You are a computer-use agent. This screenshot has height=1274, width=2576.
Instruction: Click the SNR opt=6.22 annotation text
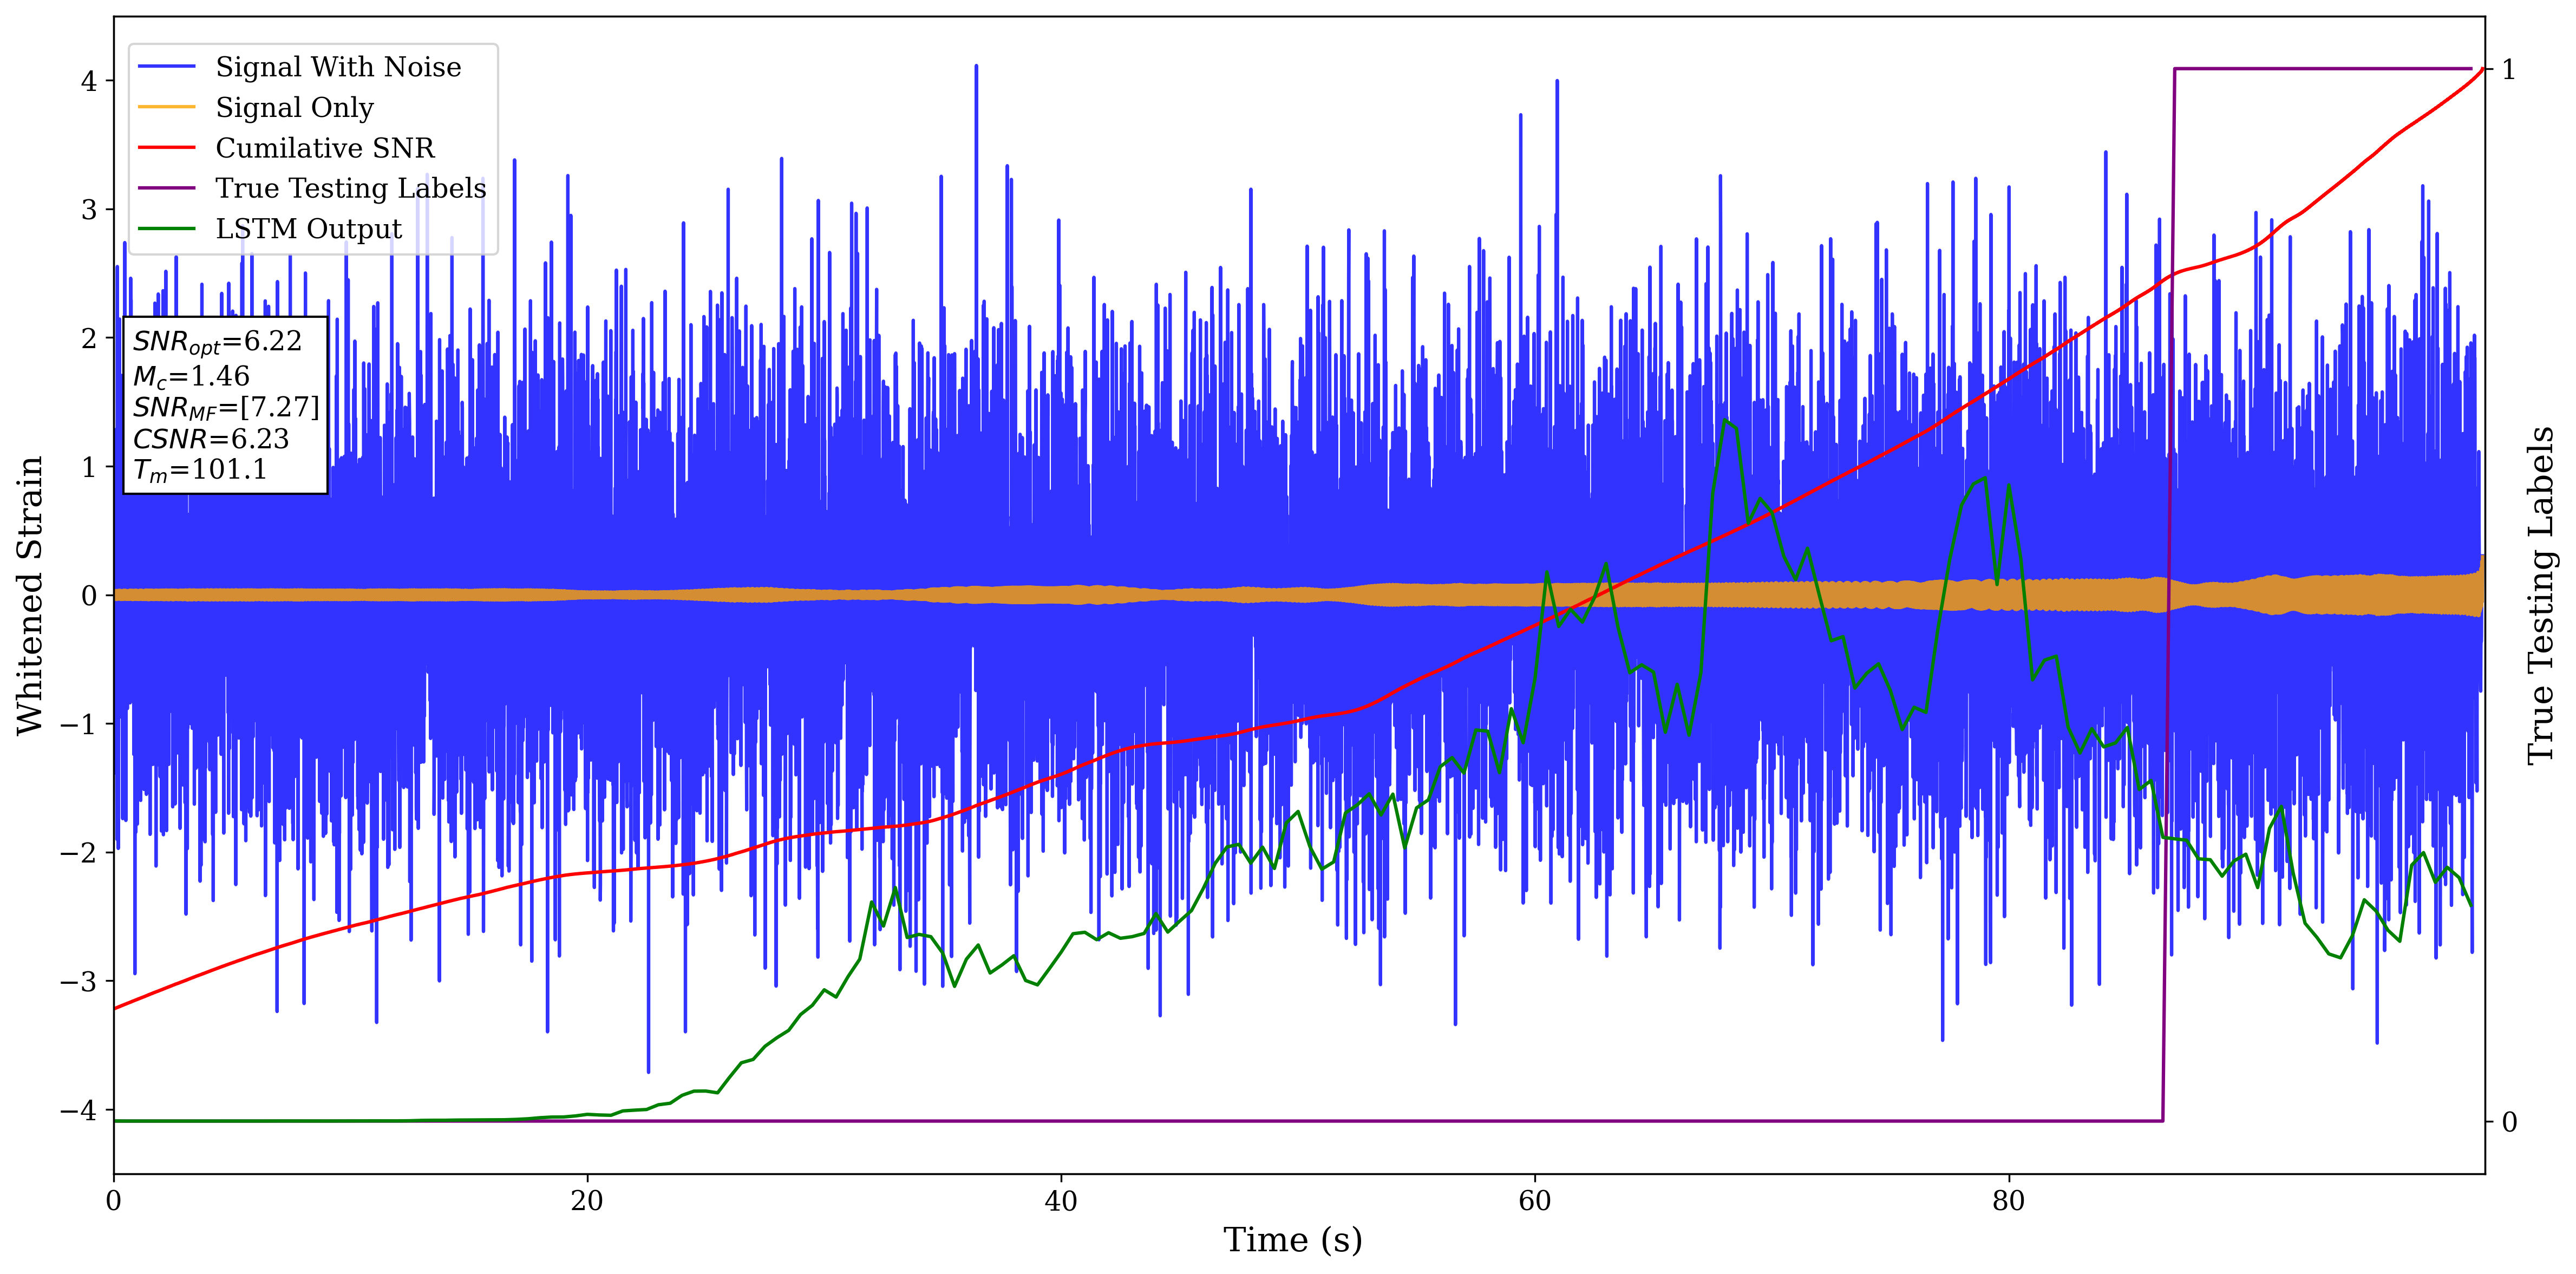pyautogui.click(x=217, y=342)
